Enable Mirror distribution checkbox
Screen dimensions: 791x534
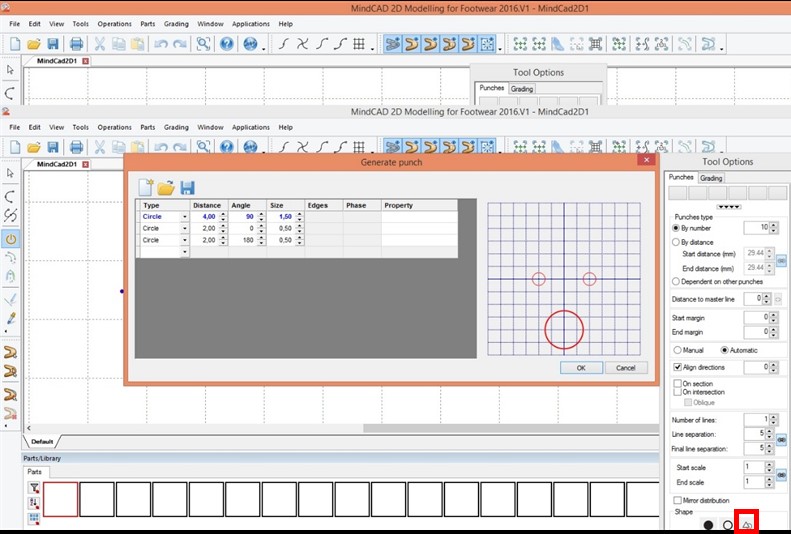point(677,500)
